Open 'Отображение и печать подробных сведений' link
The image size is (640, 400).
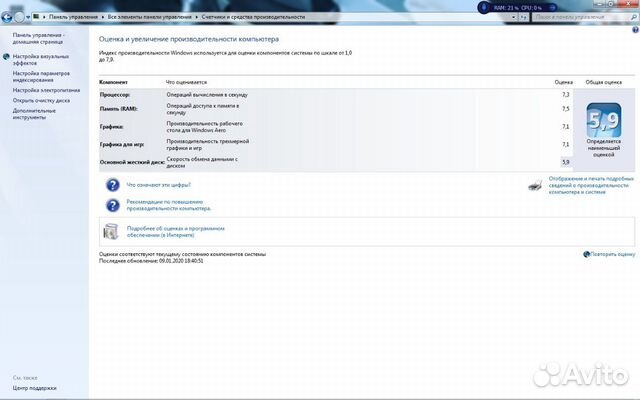point(591,185)
